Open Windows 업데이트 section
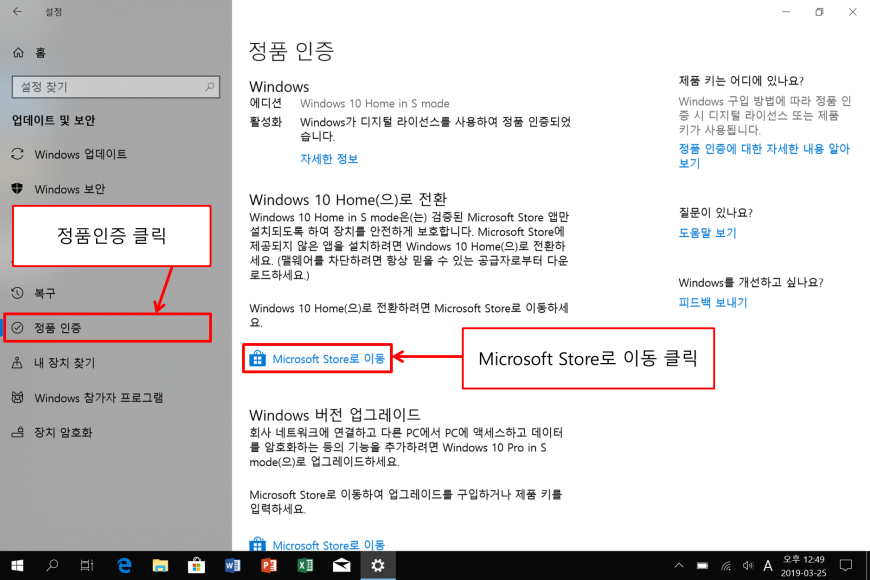The width and height of the screenshot is (870, 580). click(80, 154)
